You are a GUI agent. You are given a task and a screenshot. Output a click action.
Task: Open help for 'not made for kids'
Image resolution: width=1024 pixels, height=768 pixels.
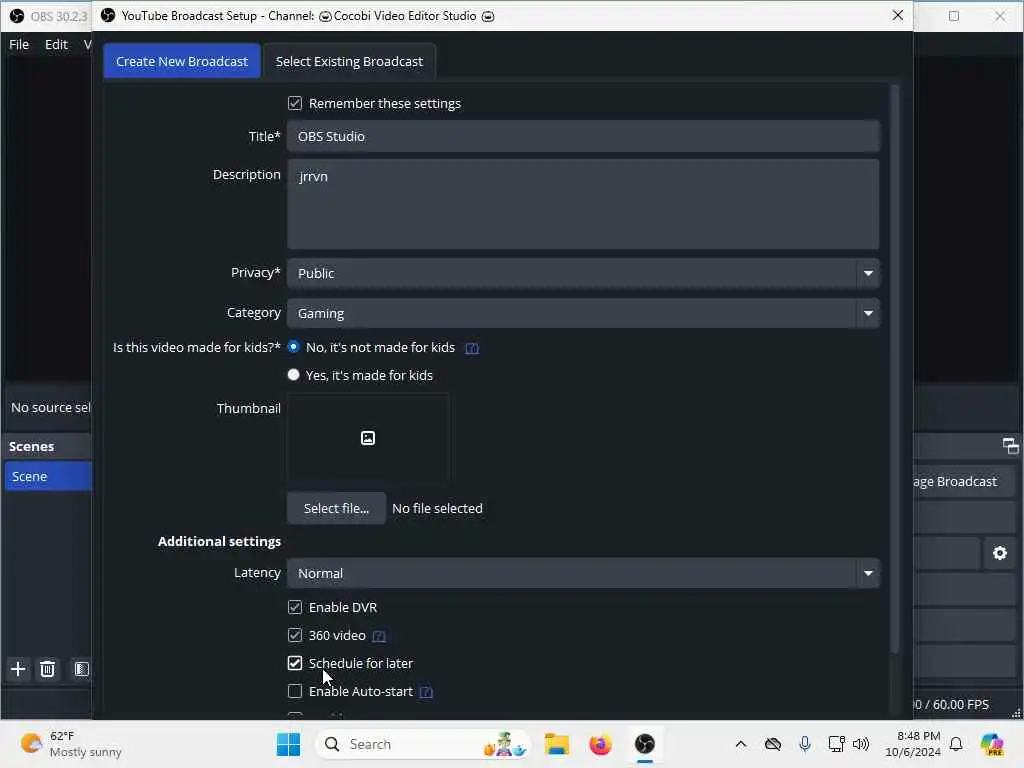pyautogui.click(x=472, y=348)
